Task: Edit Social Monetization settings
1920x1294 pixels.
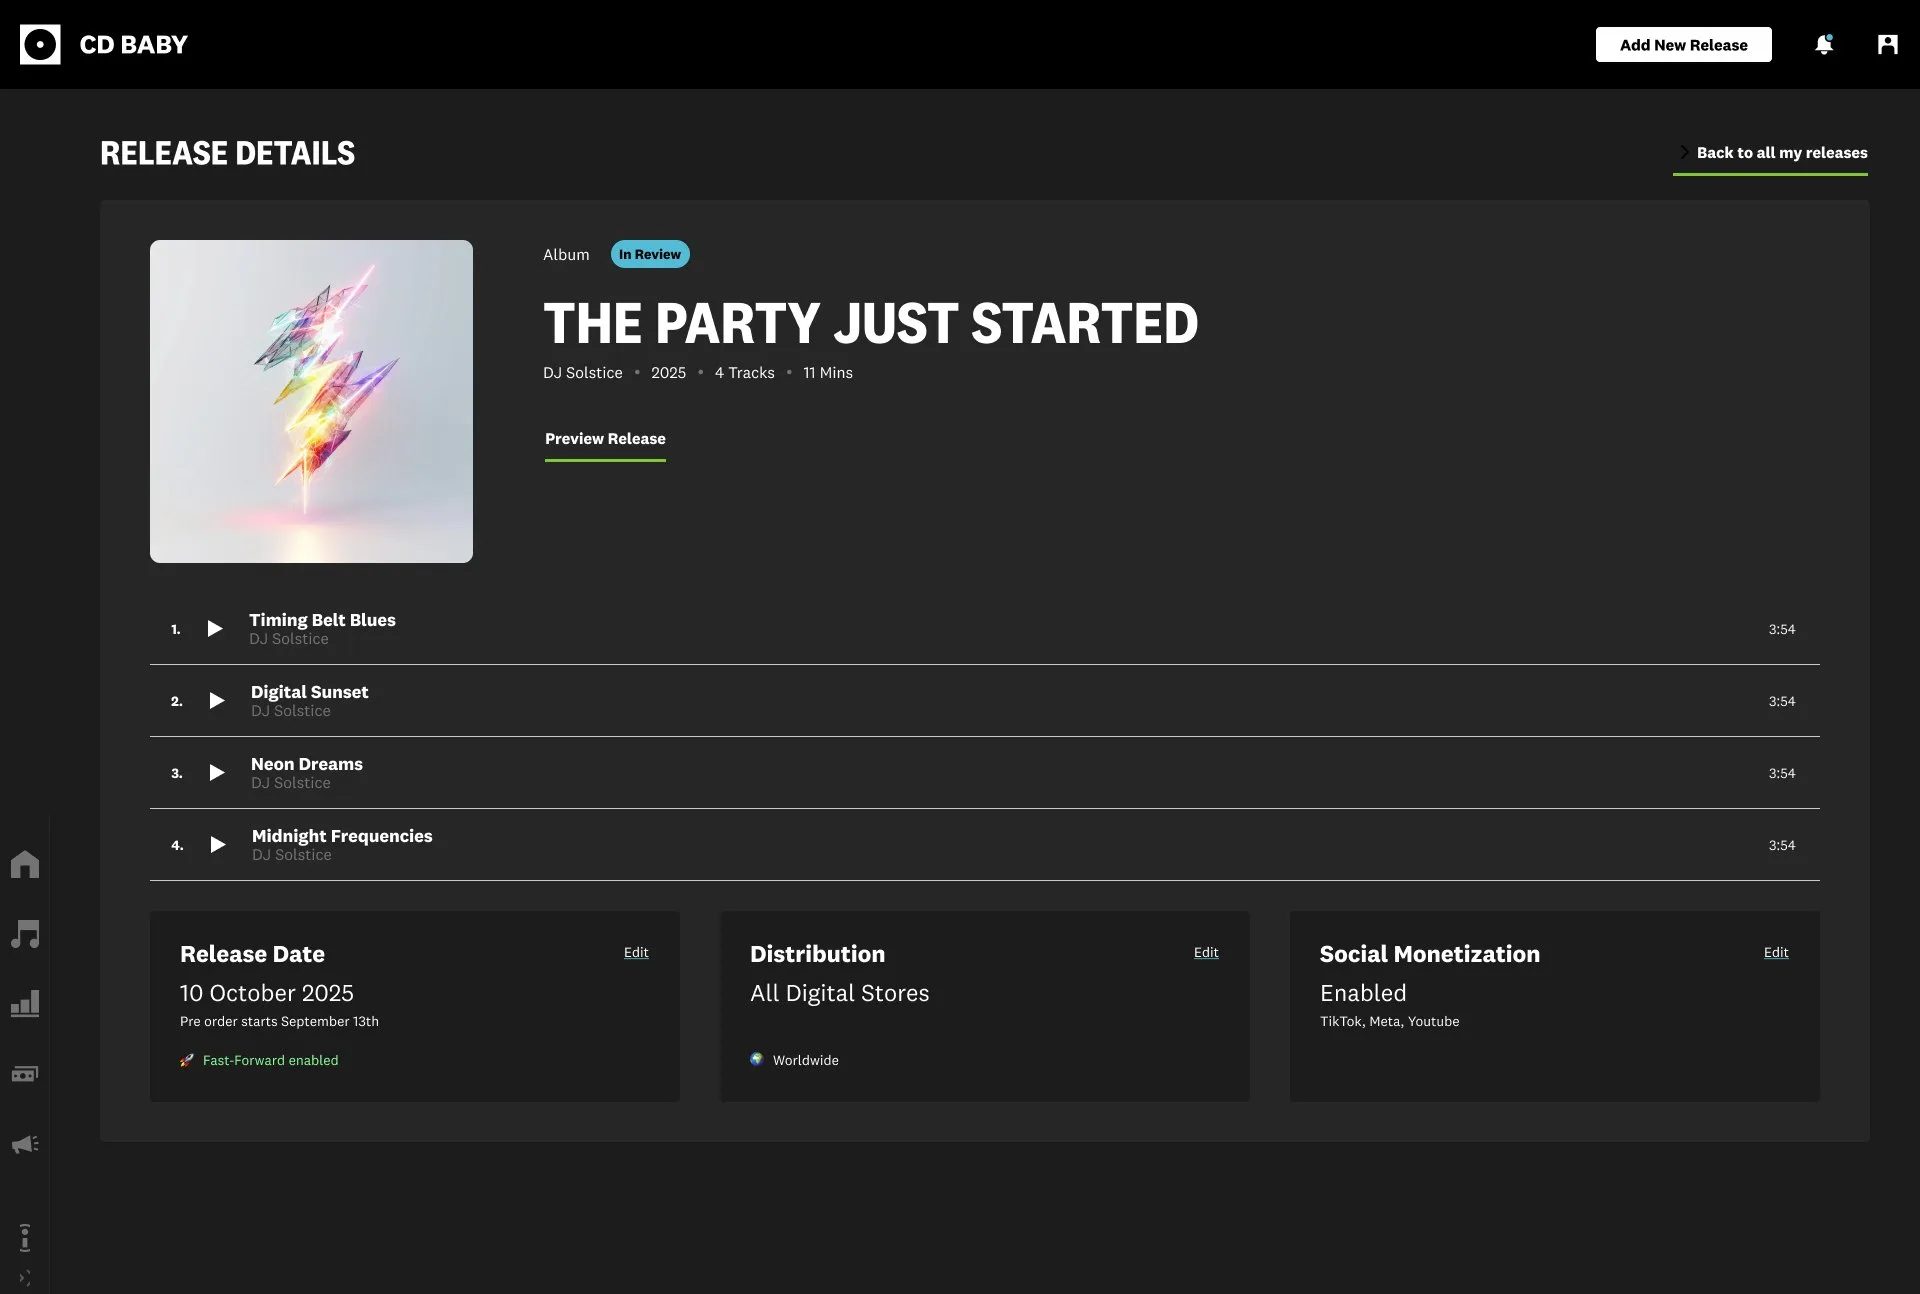Action: pos(1776,952)
